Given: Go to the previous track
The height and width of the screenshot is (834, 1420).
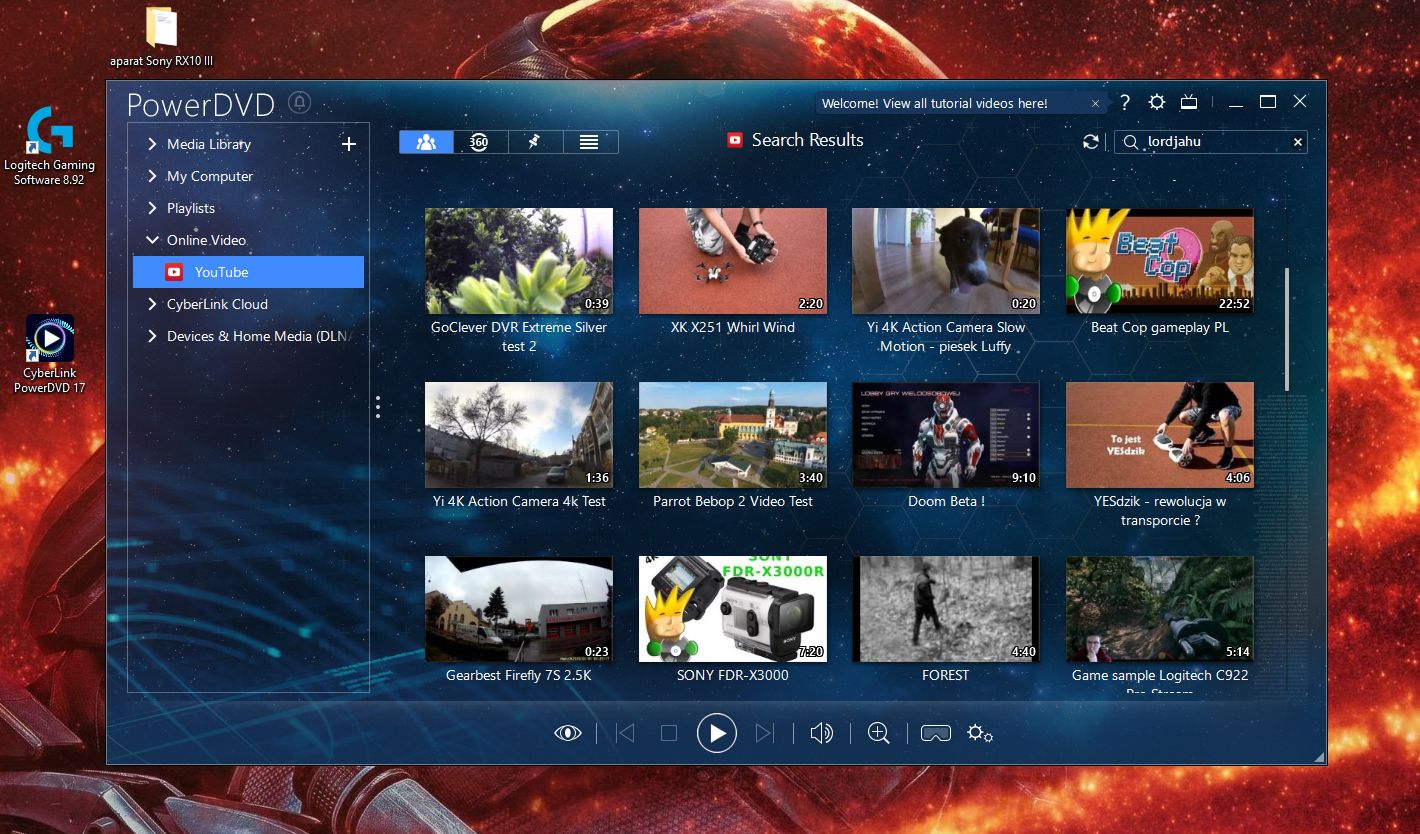Looking at the screenshot, I should click(x=626, y=733).
